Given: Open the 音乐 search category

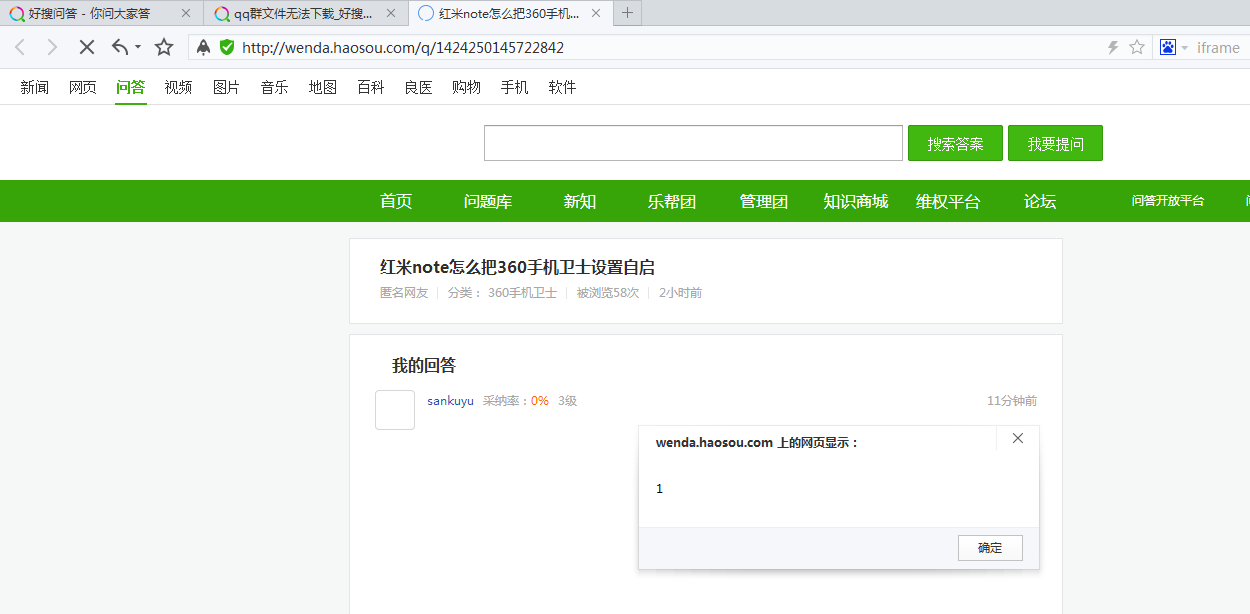Looking at the screenshot, I should pos(274,88).
